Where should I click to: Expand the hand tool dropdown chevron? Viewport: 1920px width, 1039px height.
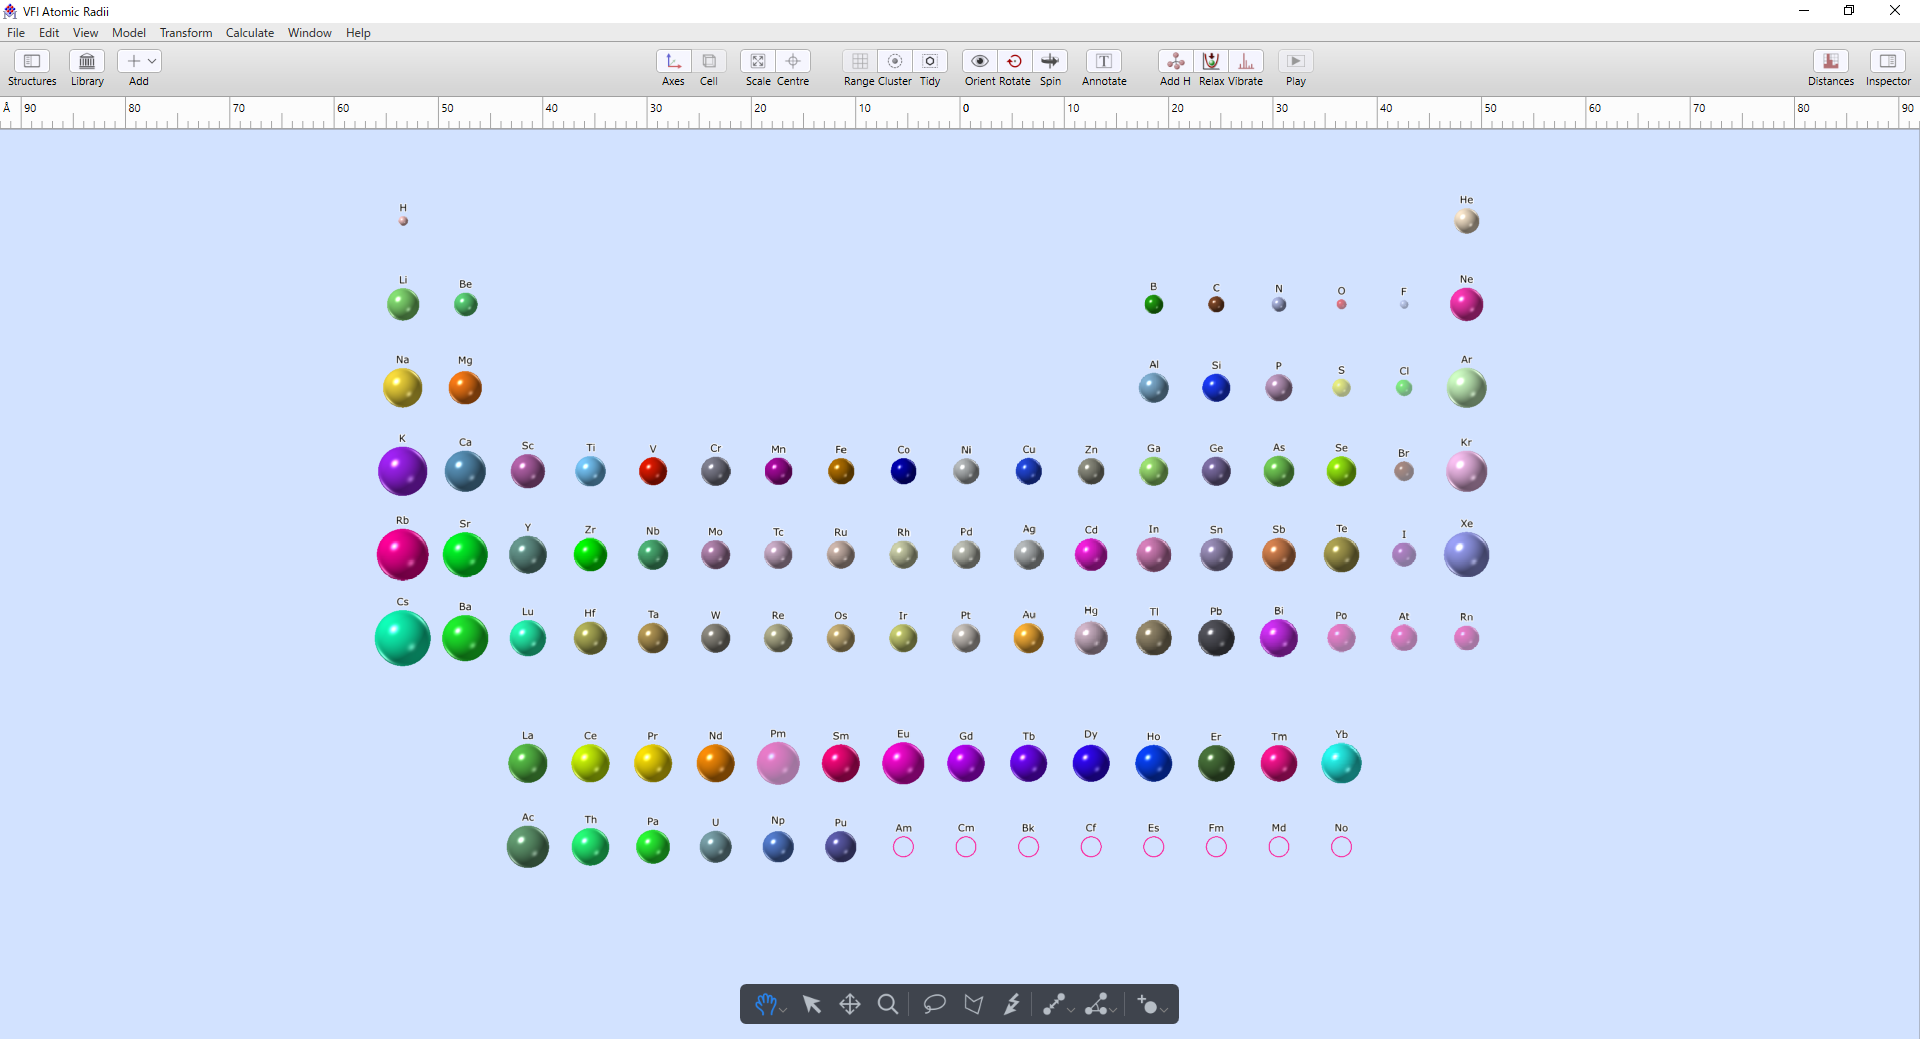pyautogui.click(x=783, y=1010)
